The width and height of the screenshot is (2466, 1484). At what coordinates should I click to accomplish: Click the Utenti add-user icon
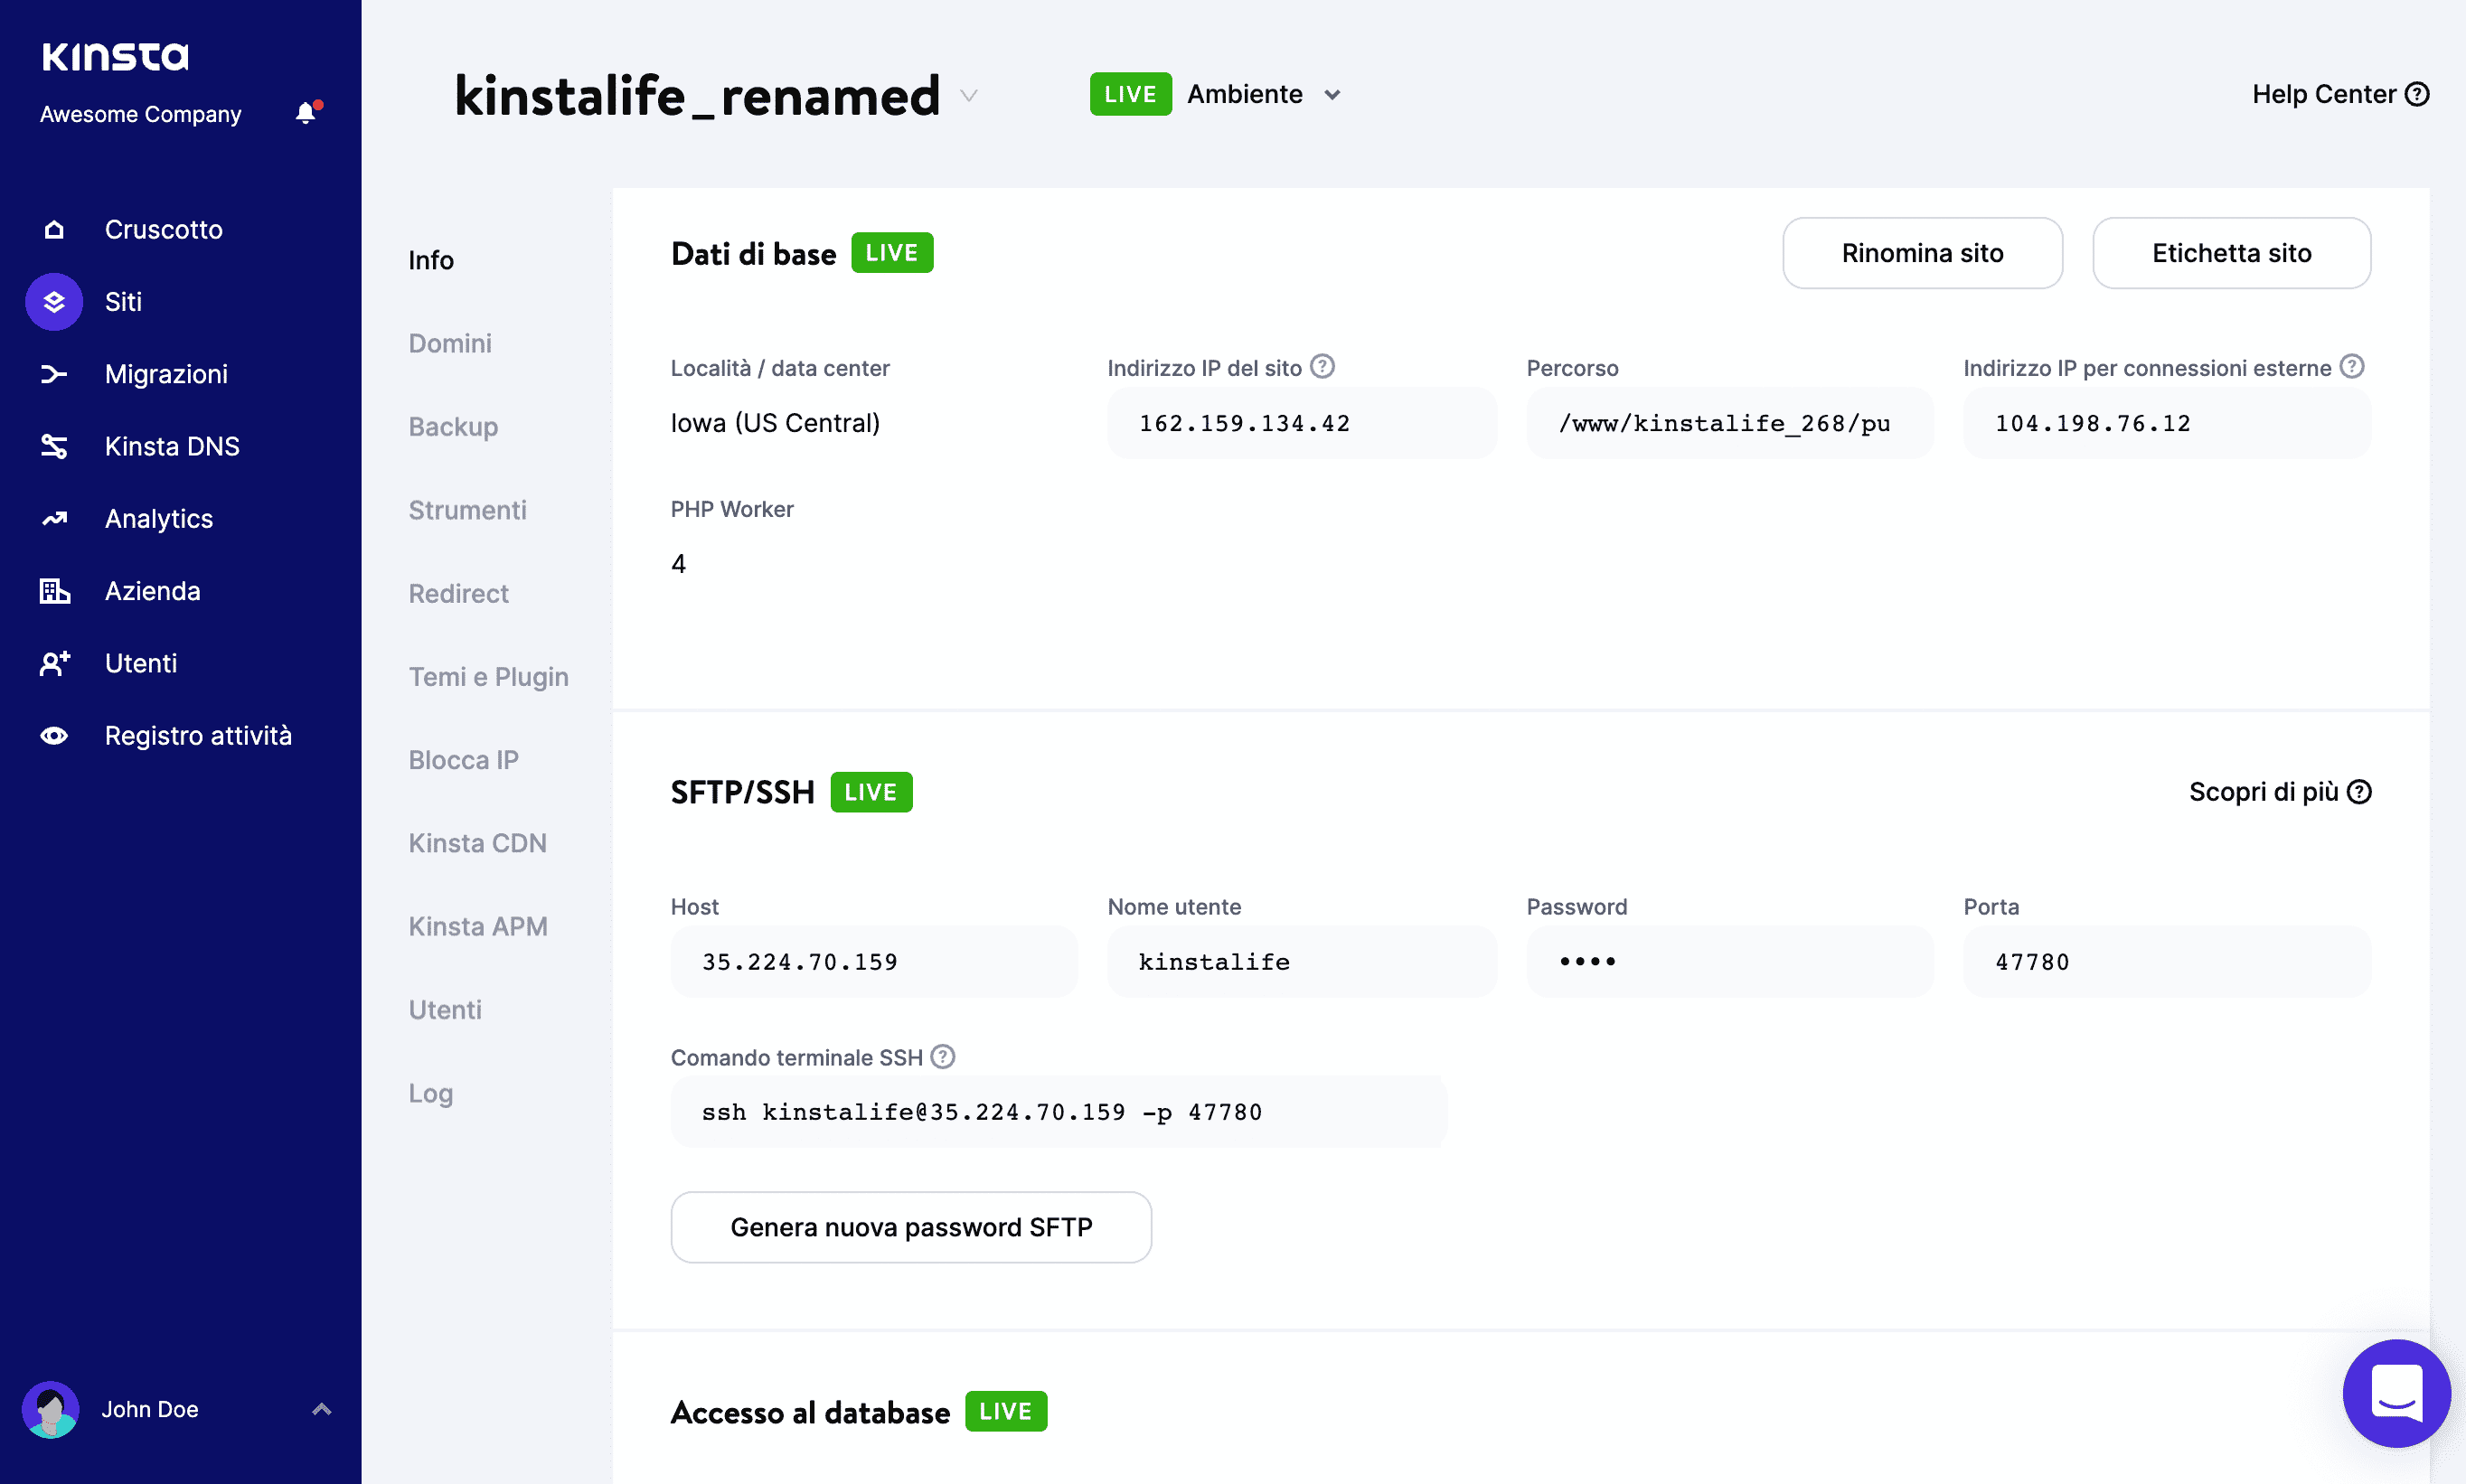(54, 663)
